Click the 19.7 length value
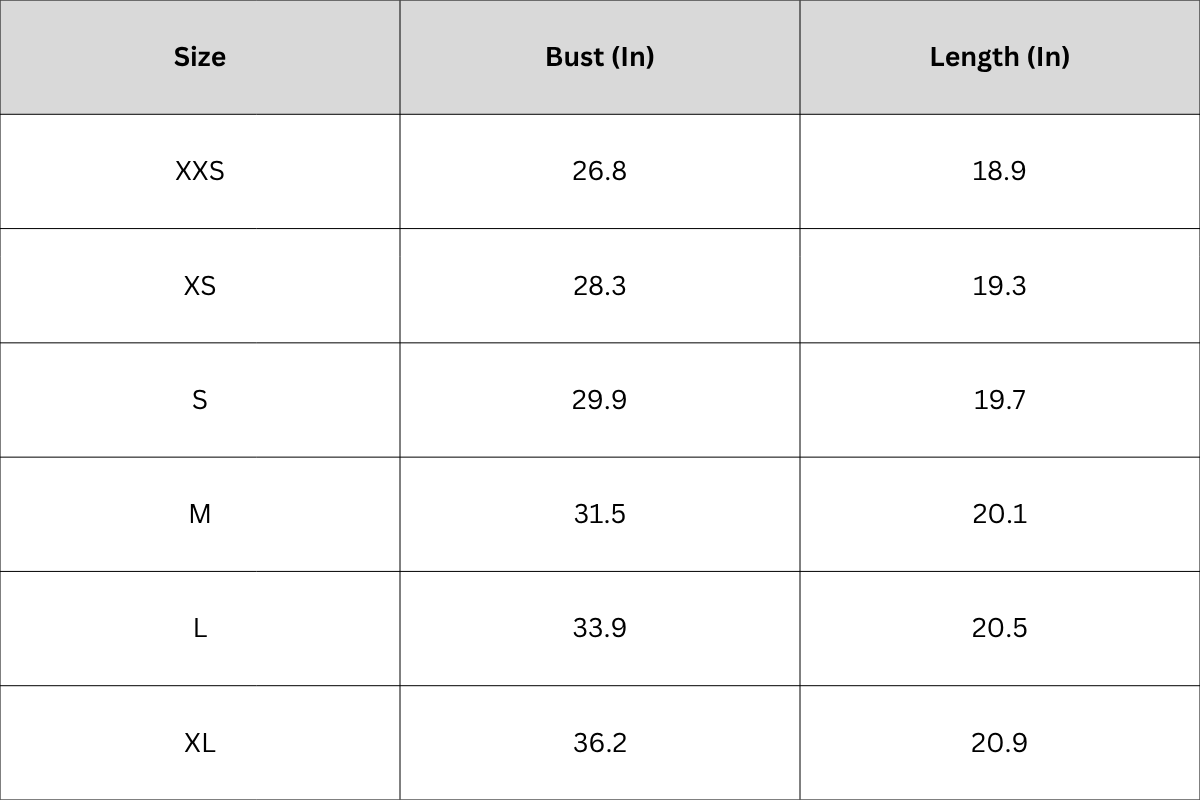Image resolution: width=1200 pixels, height=800 pixels. [1000, 400]
